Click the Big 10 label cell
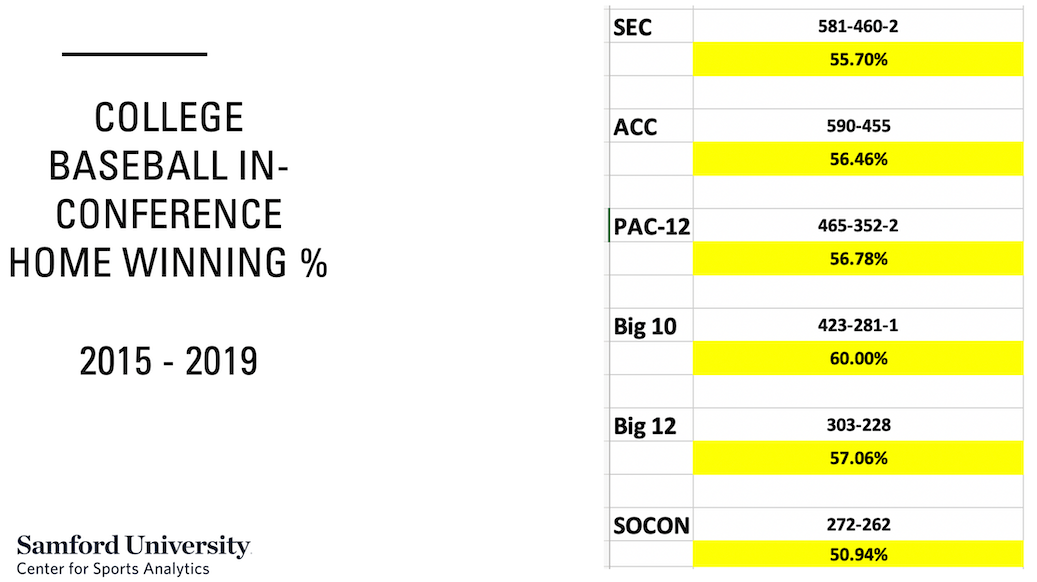Screen dimensions: 1037x582 (650, 325)
